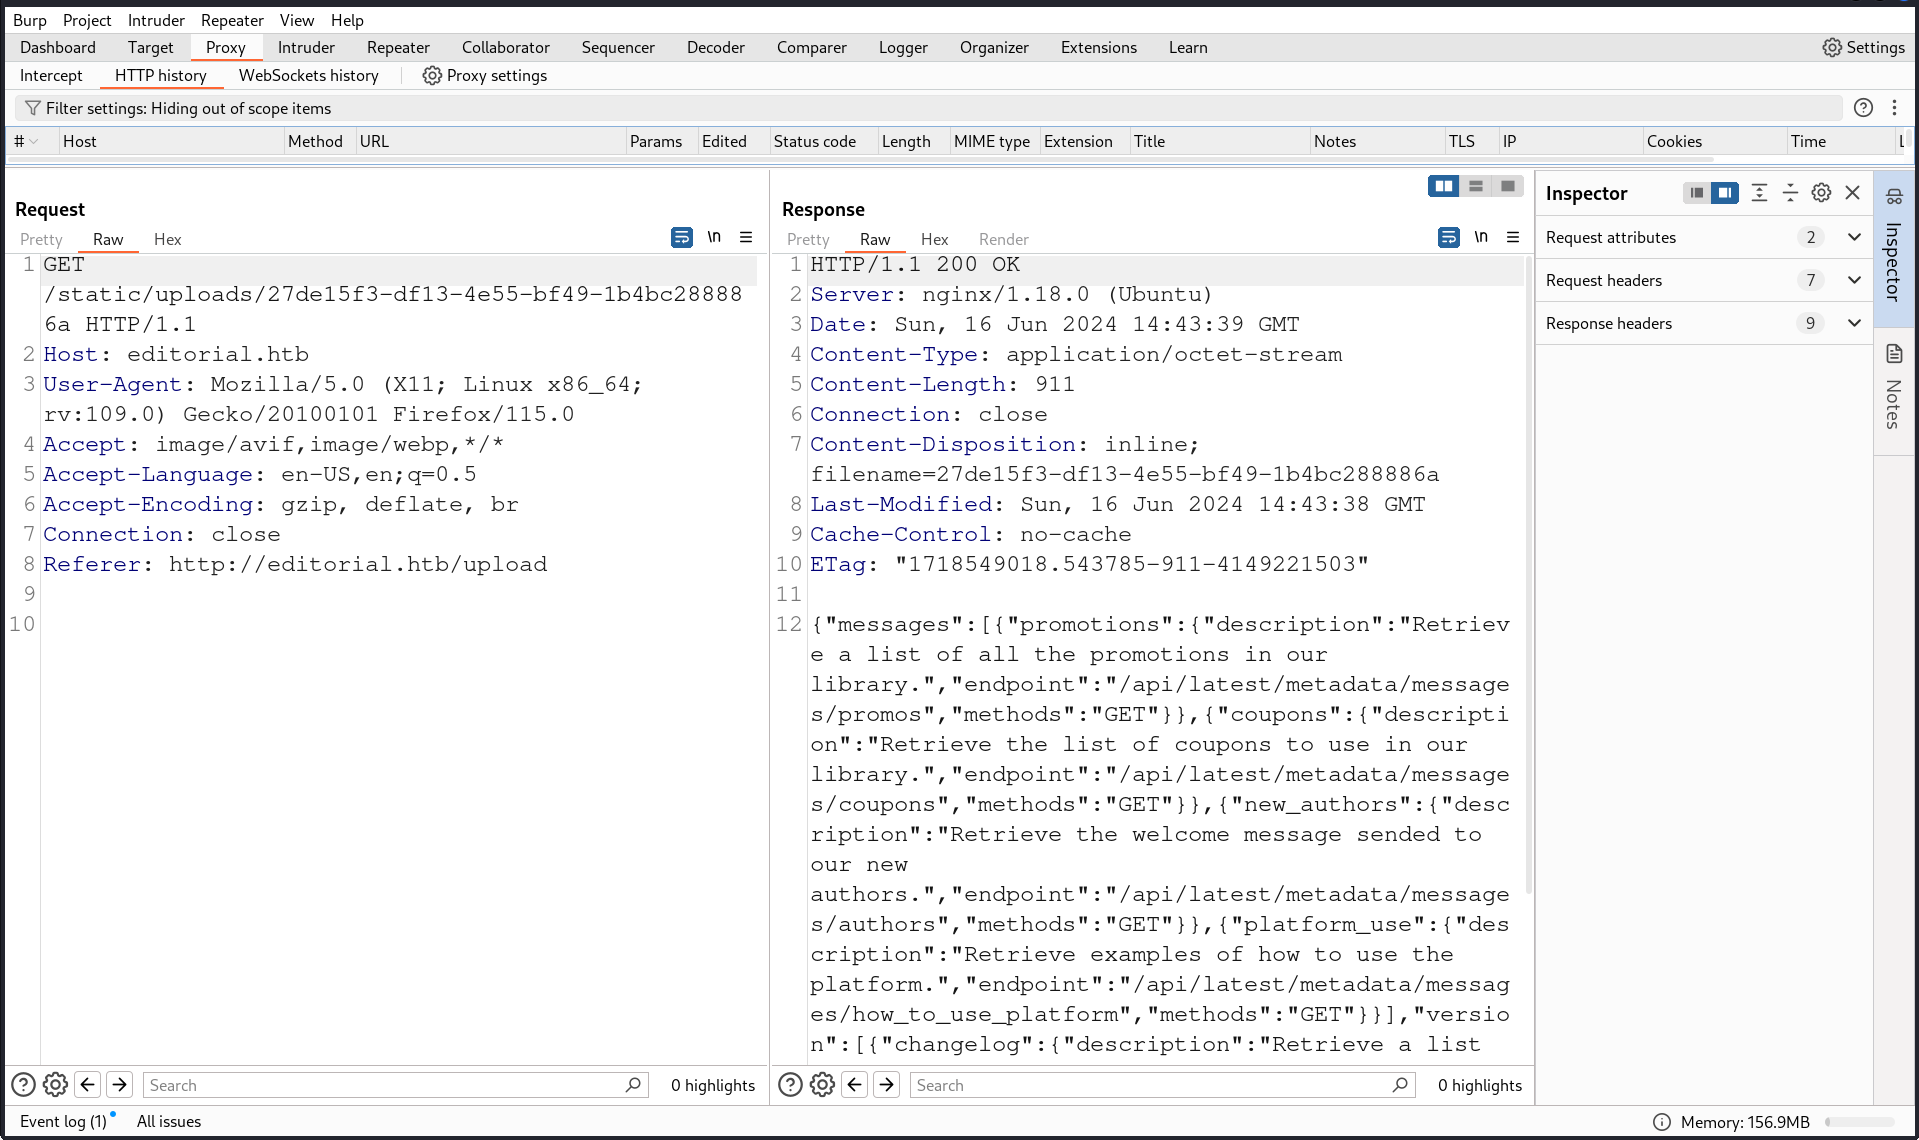Select side-by-side request/response layout

[x=1444, y=186]
